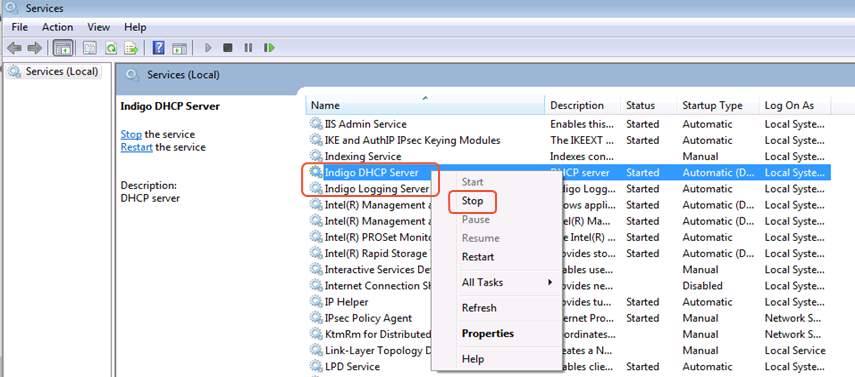
Task: Click the Back arrow toolbar icon
Action: [14, 48]
